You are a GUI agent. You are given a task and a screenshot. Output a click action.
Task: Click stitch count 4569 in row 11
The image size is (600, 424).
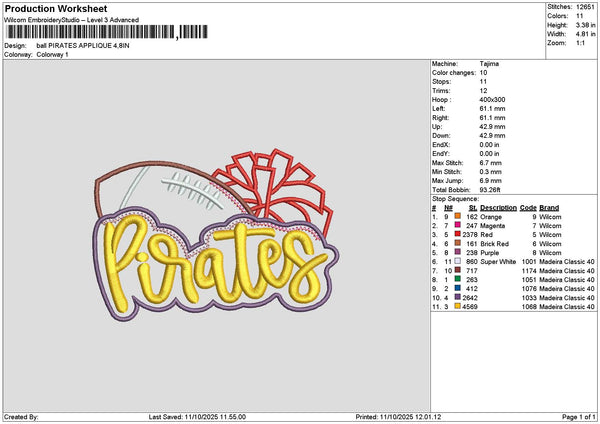[x=470, y=307]
